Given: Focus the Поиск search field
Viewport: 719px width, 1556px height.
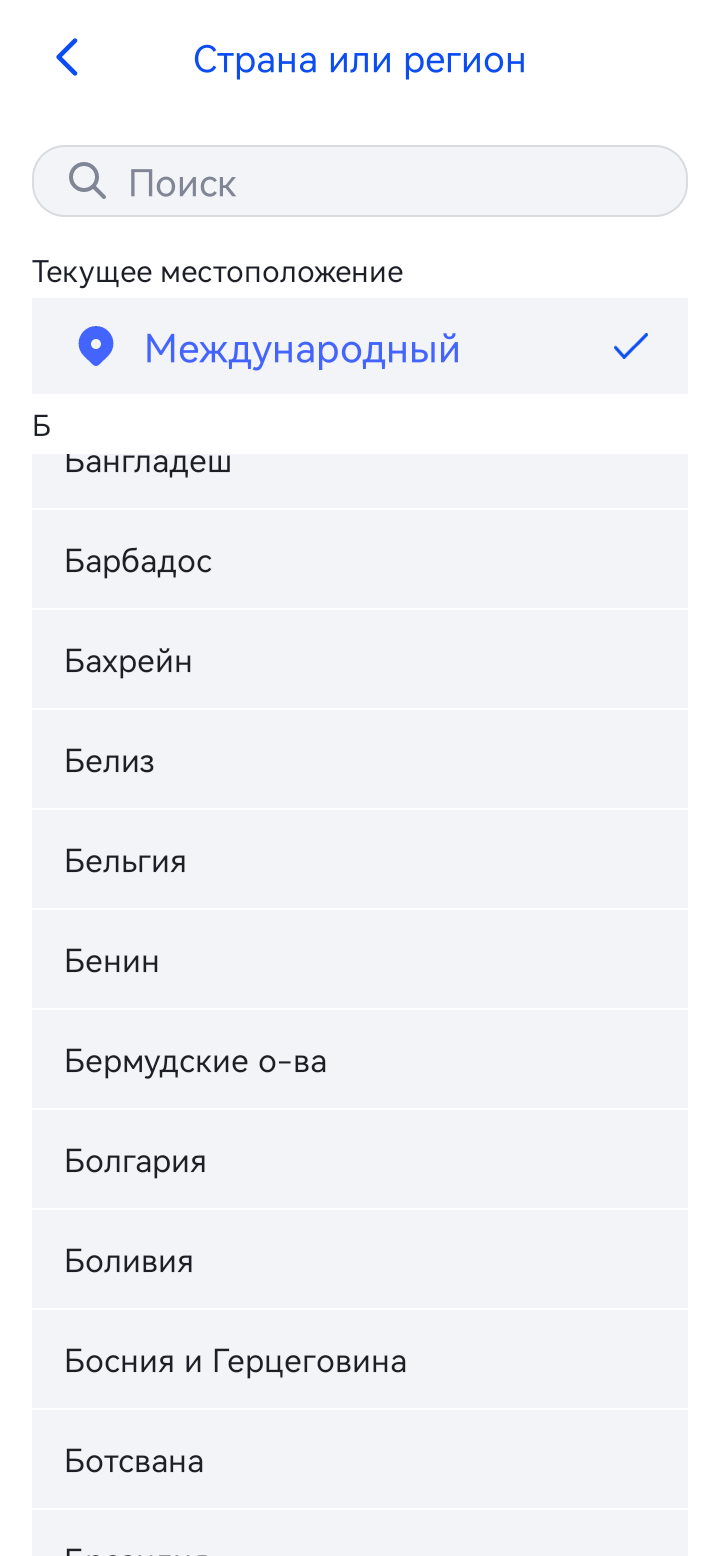Looking at the screenshot, I should click(x=360, y=181).
